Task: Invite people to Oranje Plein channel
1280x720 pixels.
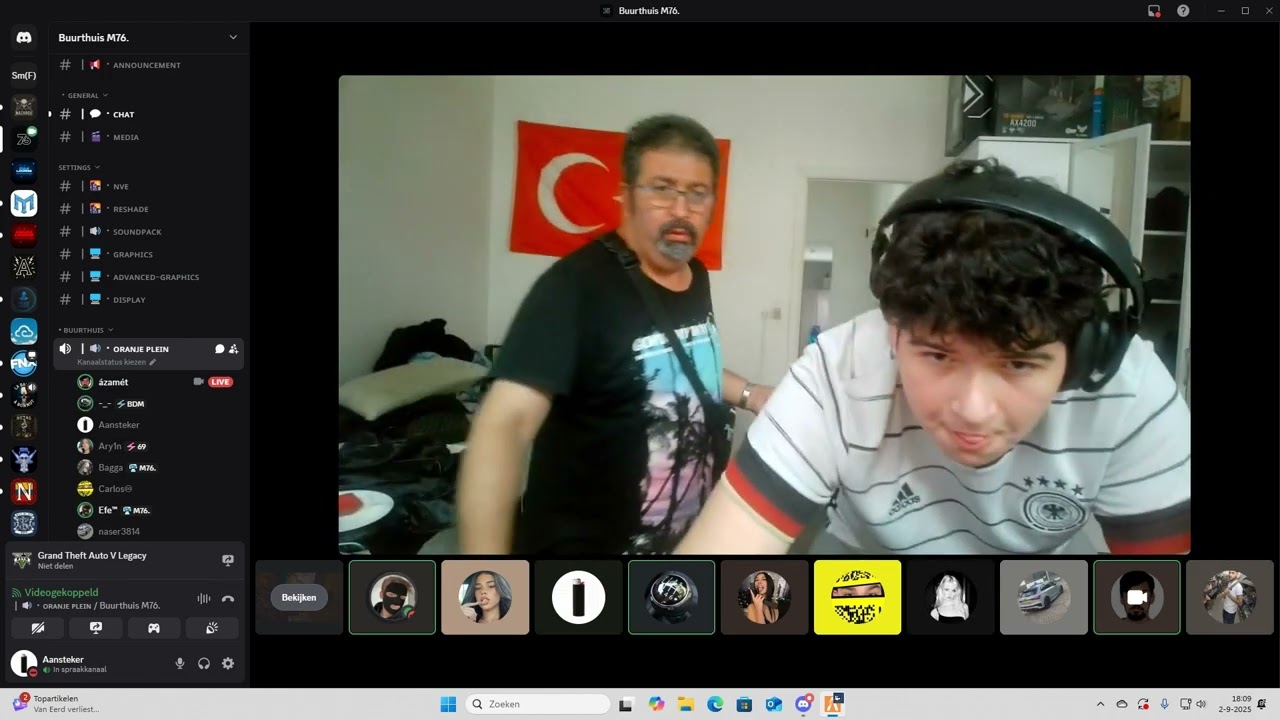Action: [233, 349]
